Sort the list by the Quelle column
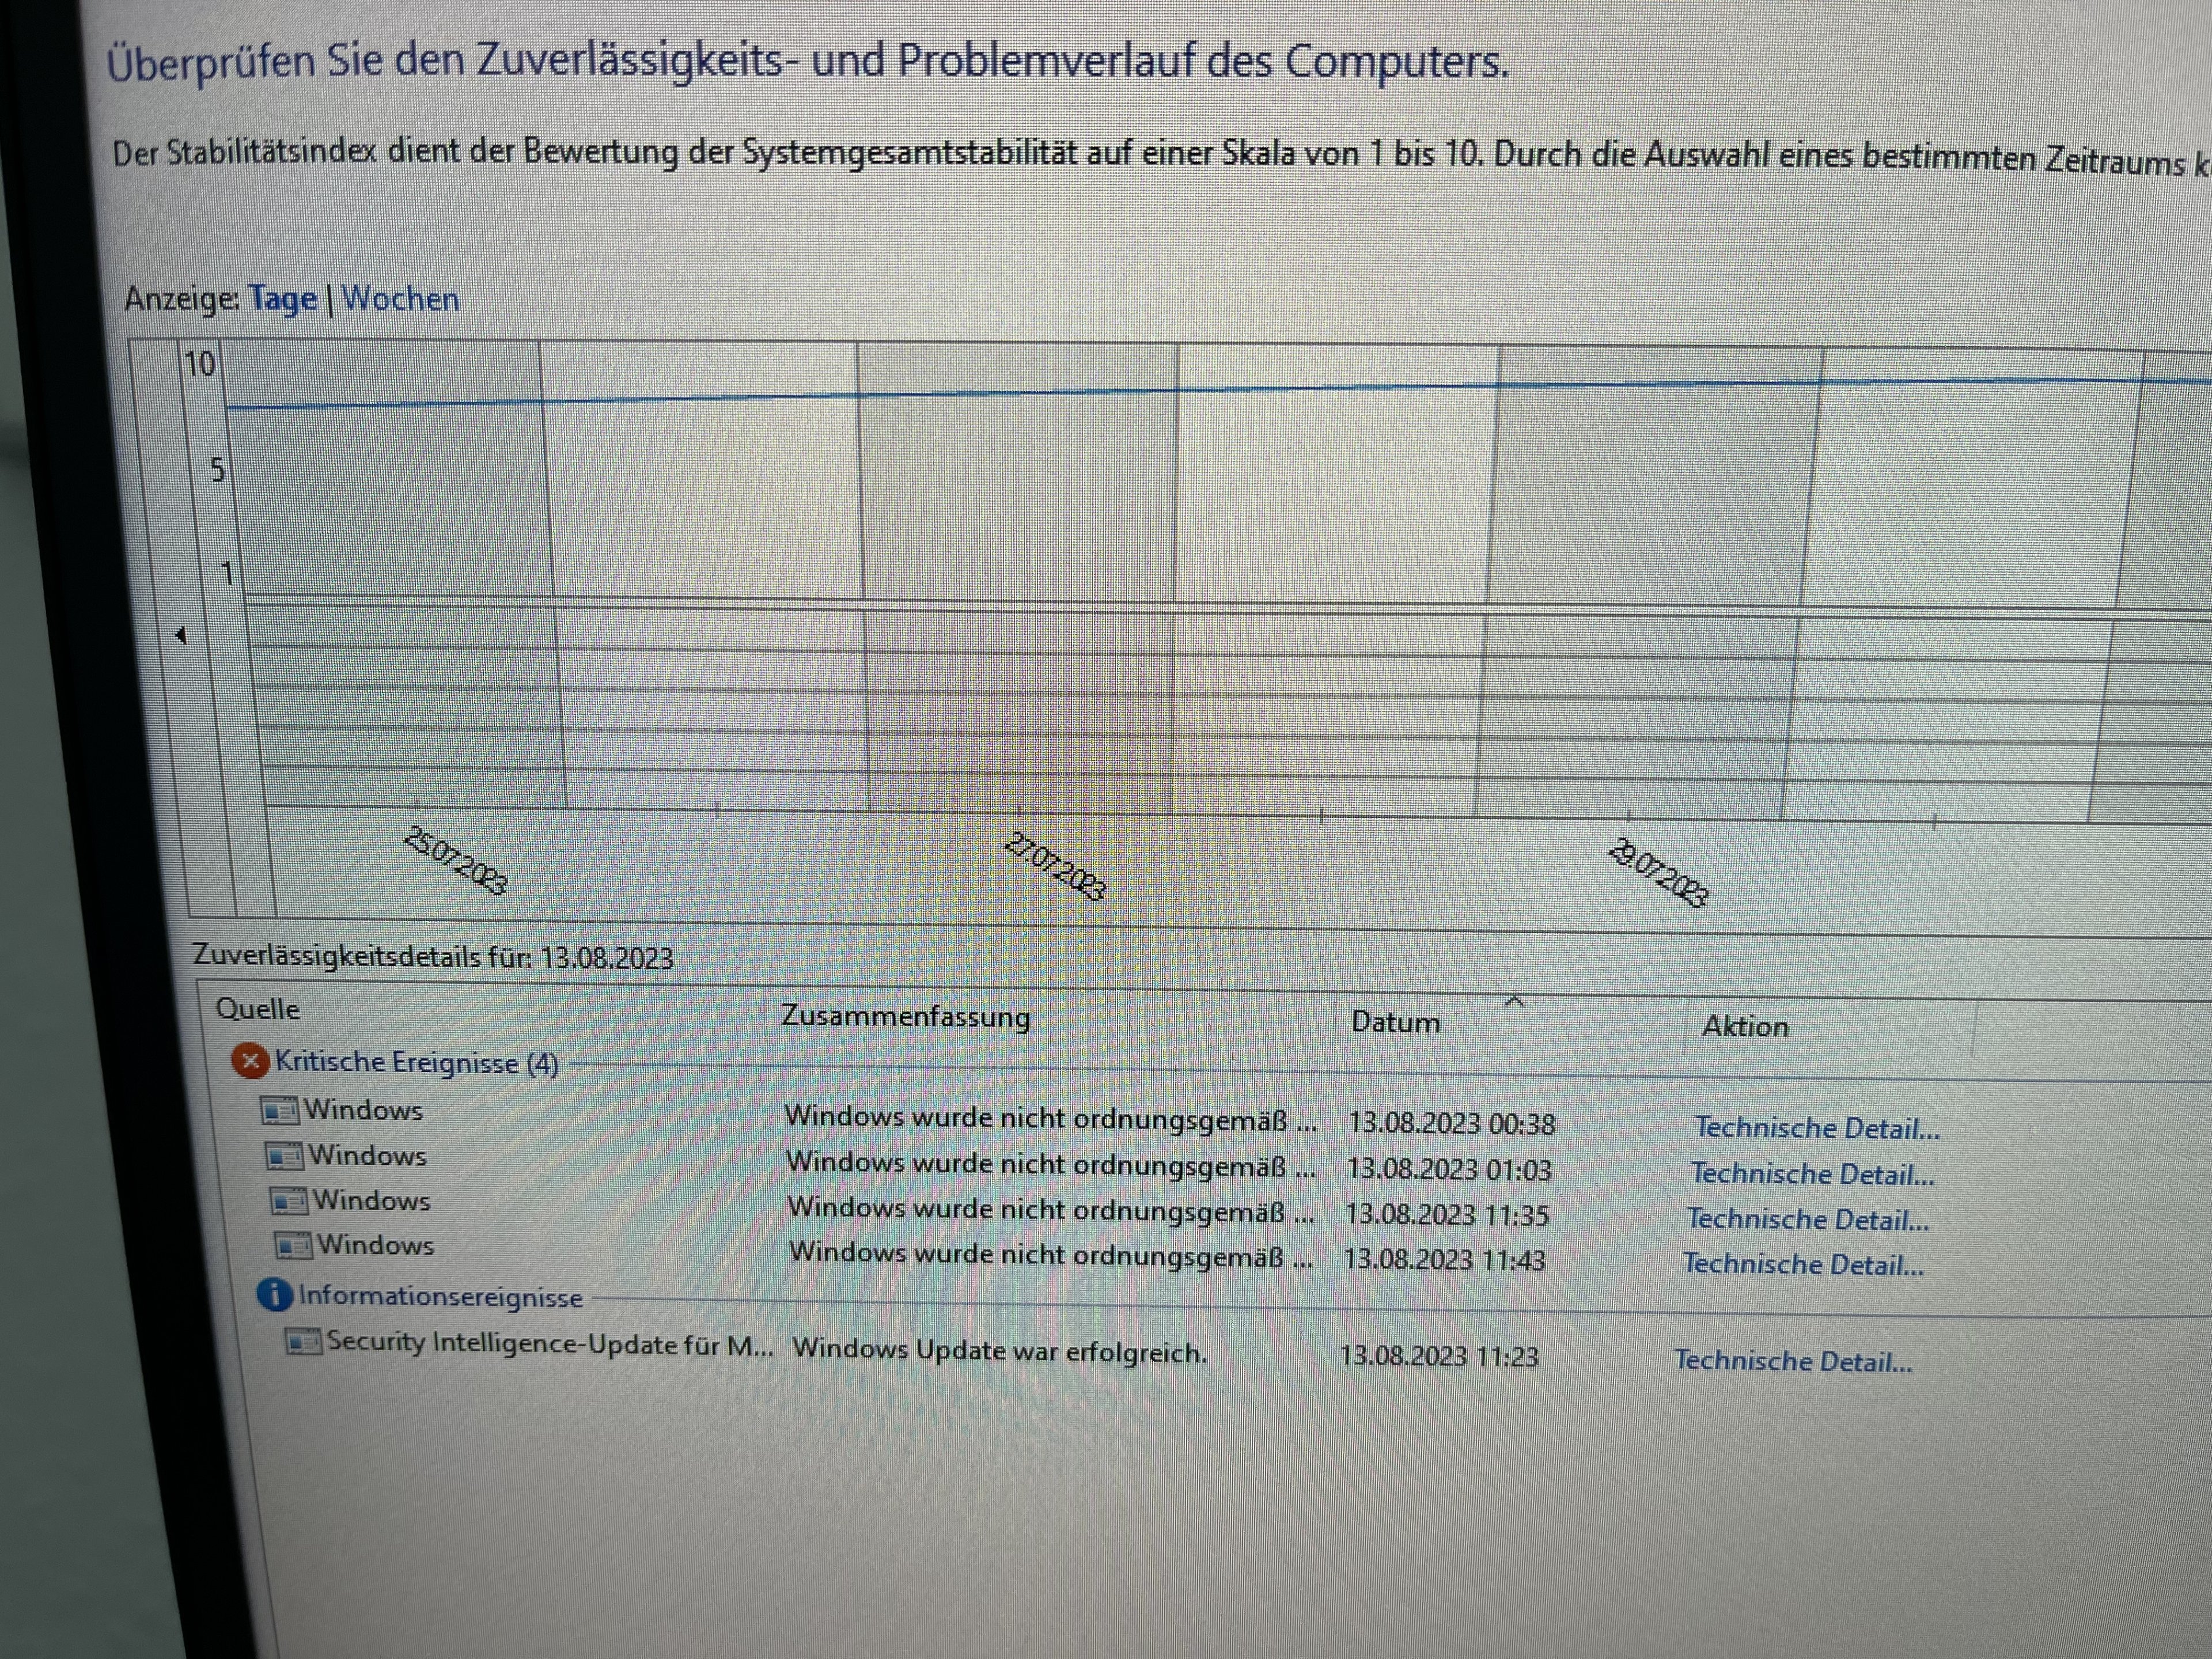Viewport: 2212px width, 1659px height. coord(258,1009)
